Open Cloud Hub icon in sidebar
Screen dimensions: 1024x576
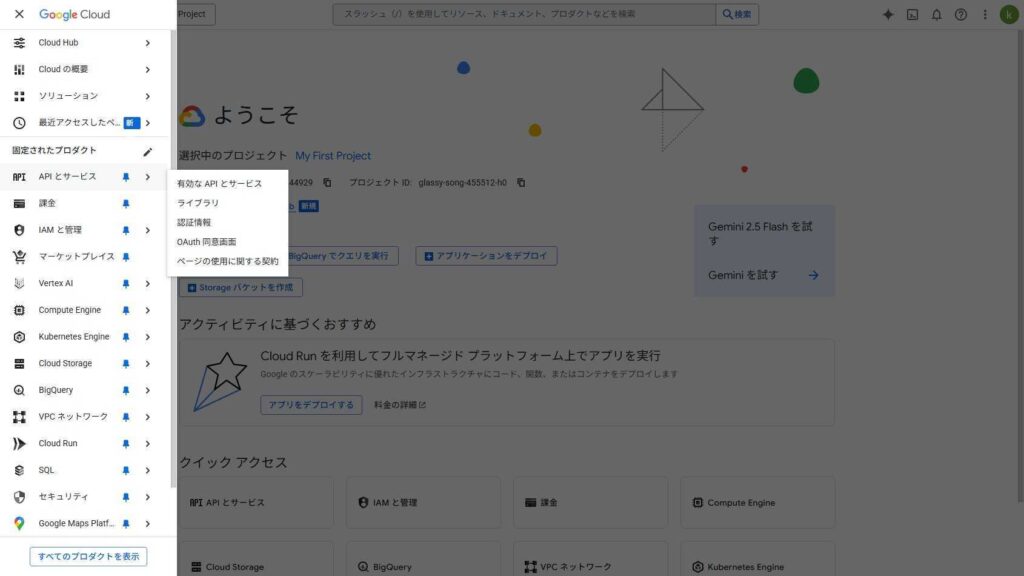click(19, 42)
